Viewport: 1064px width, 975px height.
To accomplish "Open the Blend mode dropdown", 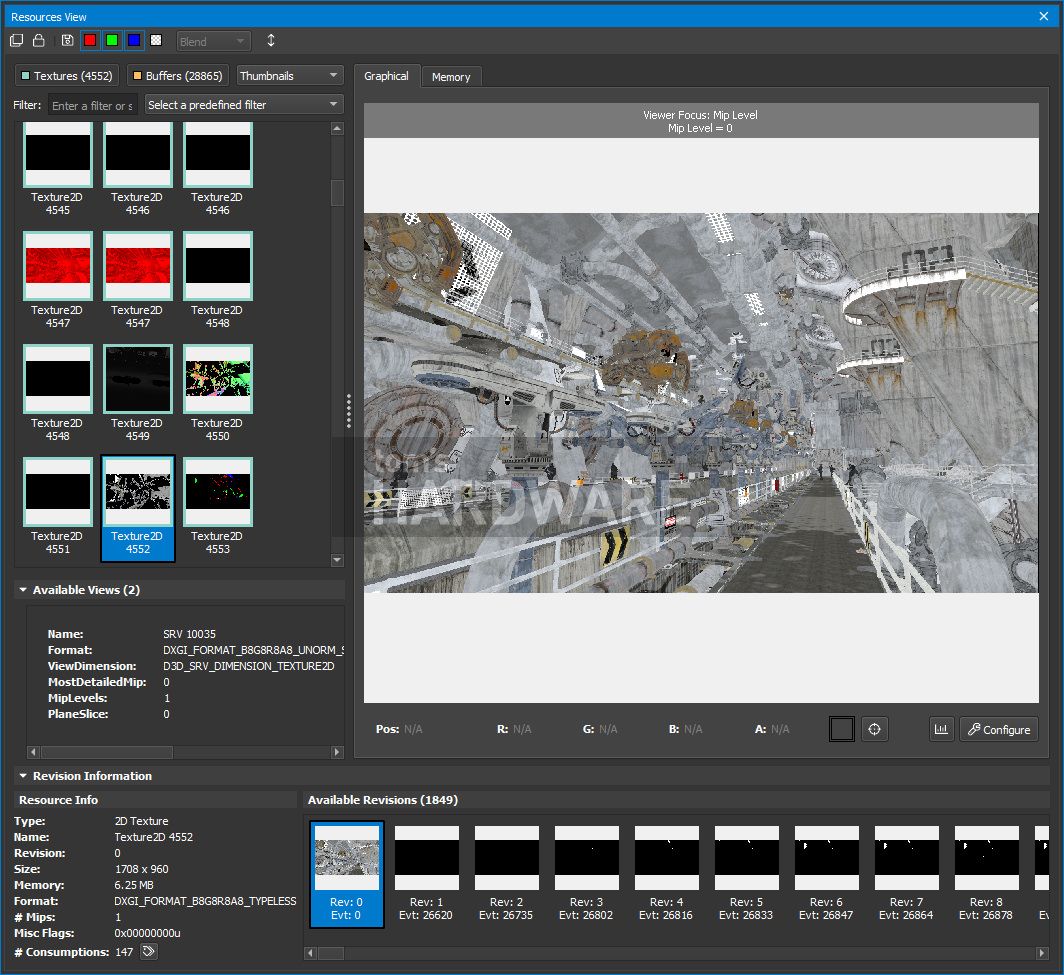I will tap(213, 41).
